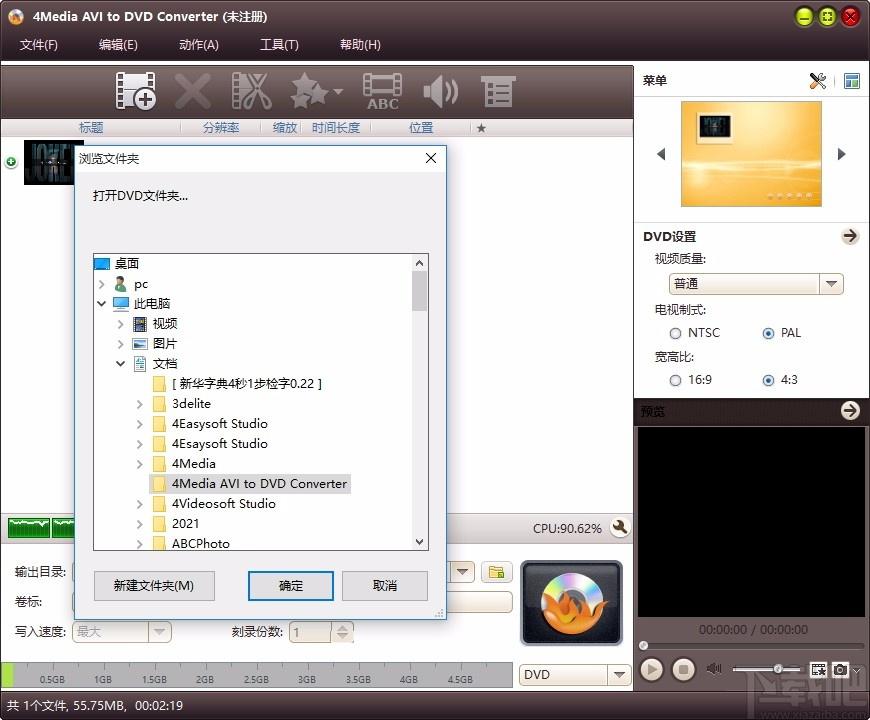The image size is (870, 720).
Task: Select the 2021 folder
Action: pyautogui.click(x=185, y=524)
